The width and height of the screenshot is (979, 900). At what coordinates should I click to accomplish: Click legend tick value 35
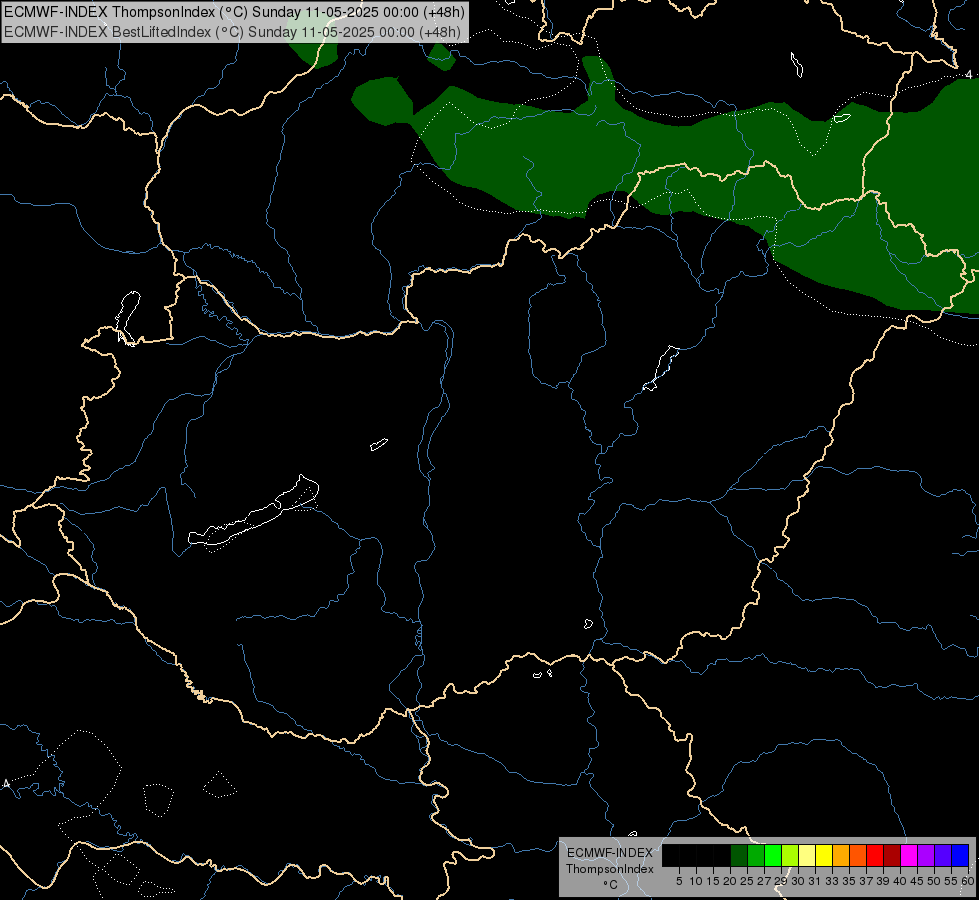(849, 881)
